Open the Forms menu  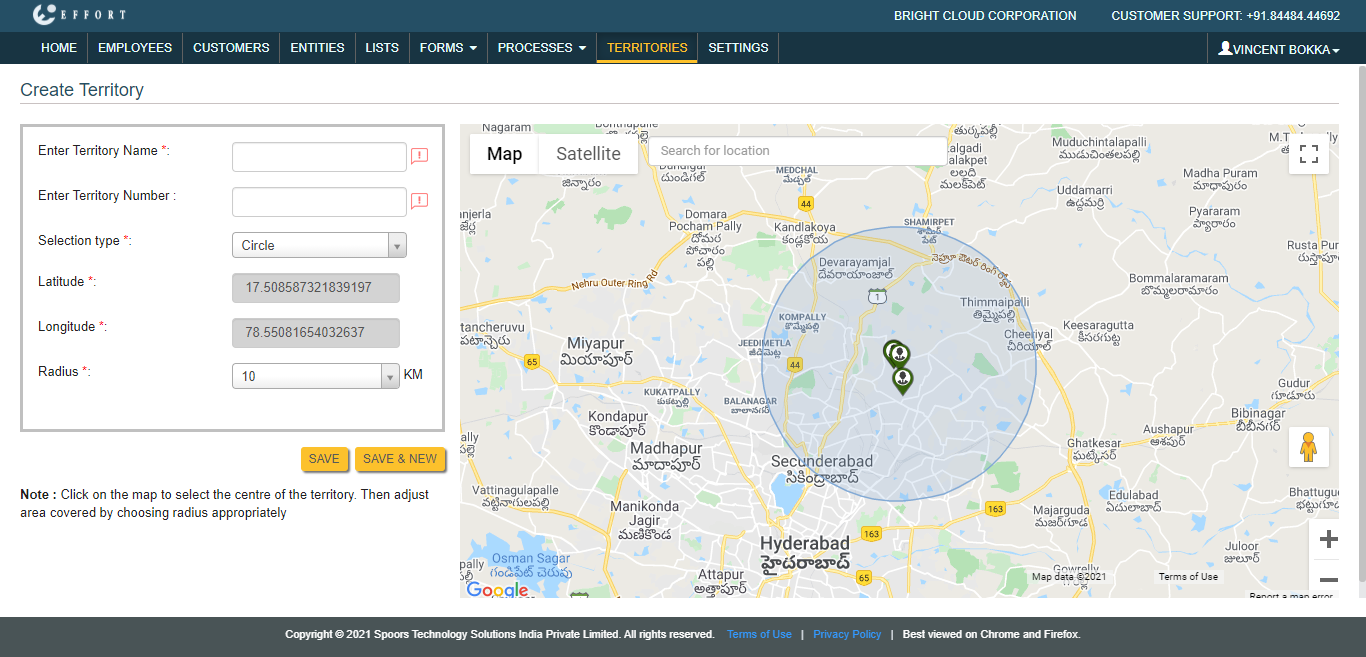447,48
